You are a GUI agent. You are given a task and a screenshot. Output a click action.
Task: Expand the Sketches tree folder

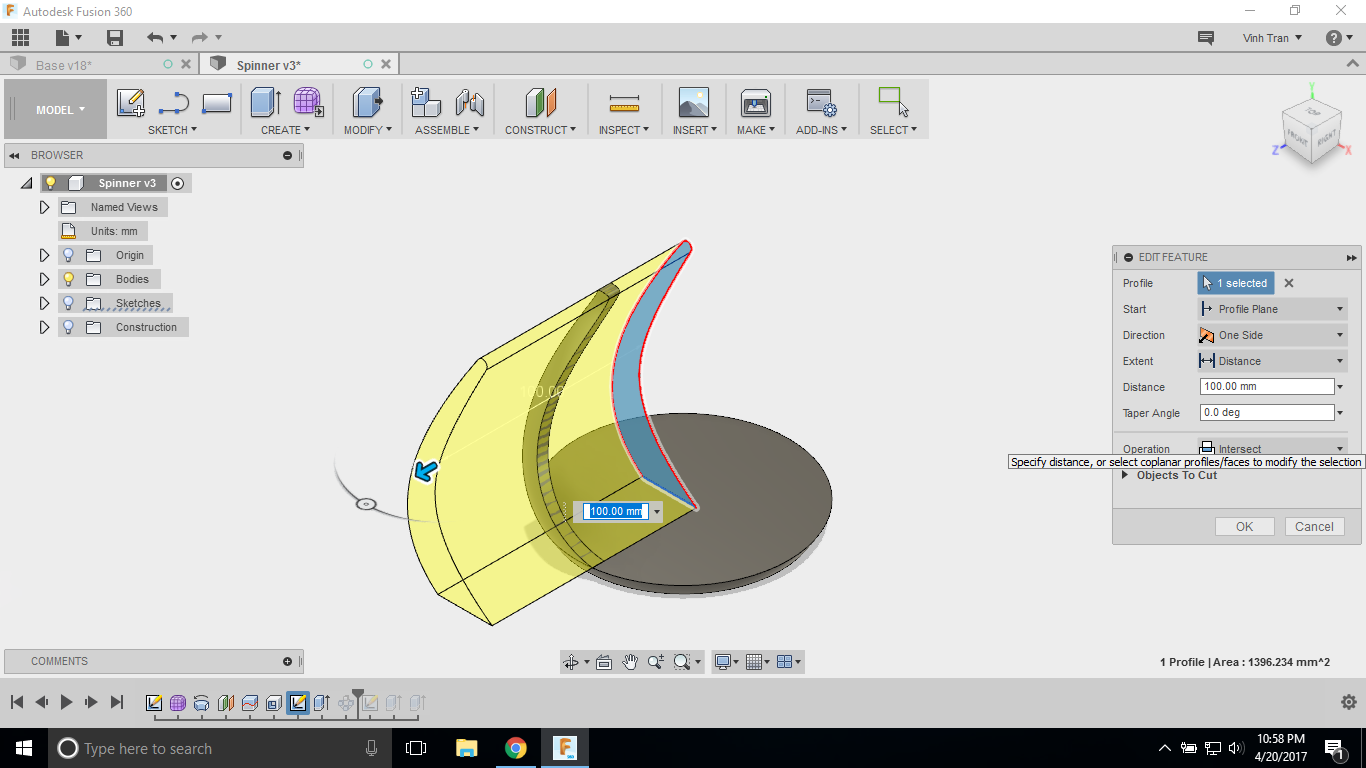pos(44,303)
